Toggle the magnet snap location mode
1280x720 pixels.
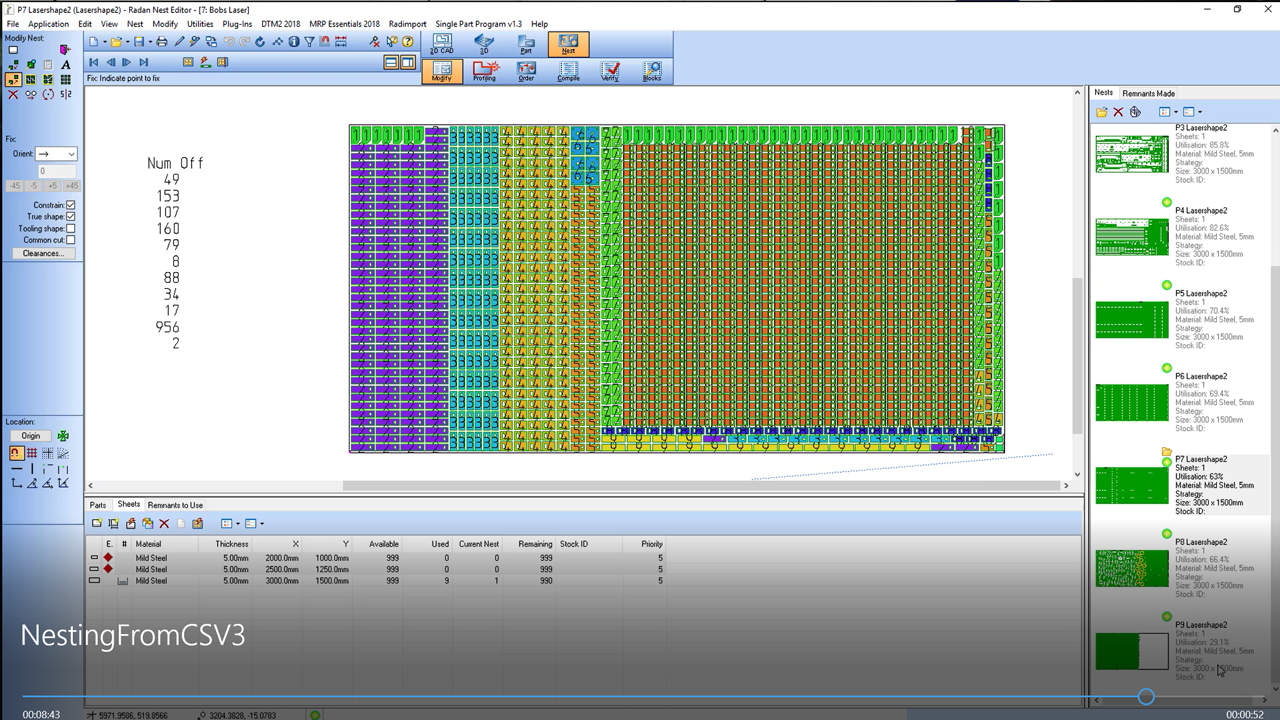click(17, 453)
